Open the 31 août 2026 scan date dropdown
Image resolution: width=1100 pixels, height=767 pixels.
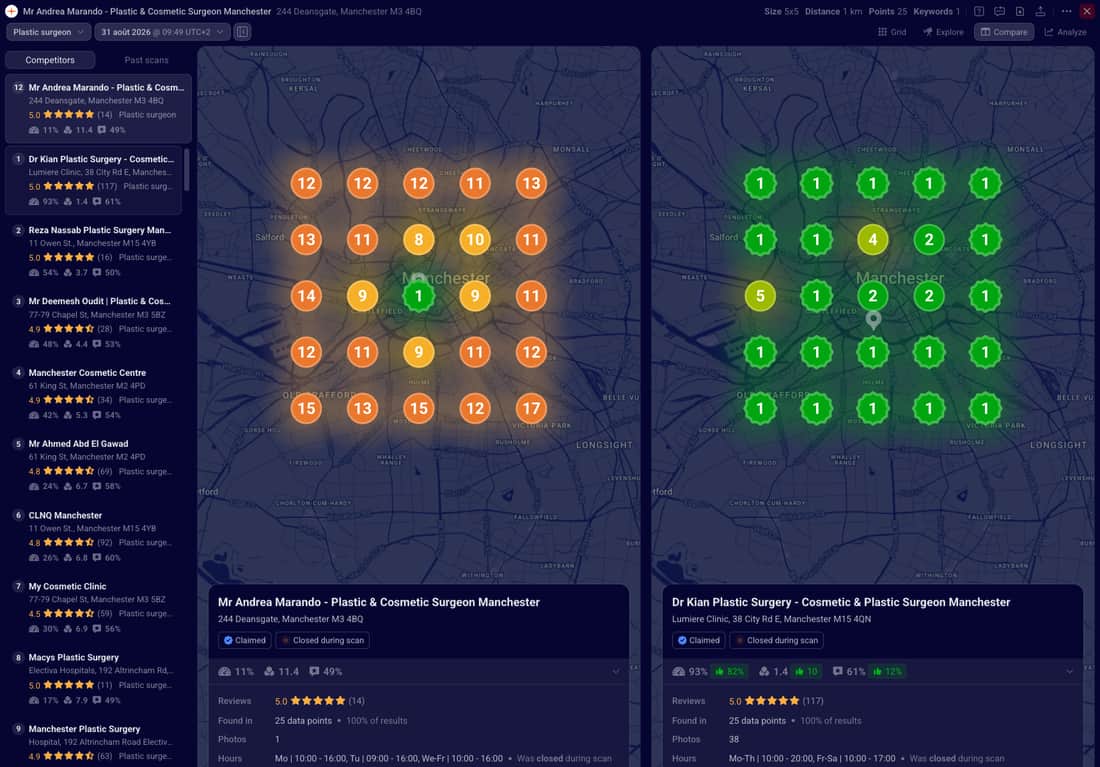pos(162,32)
